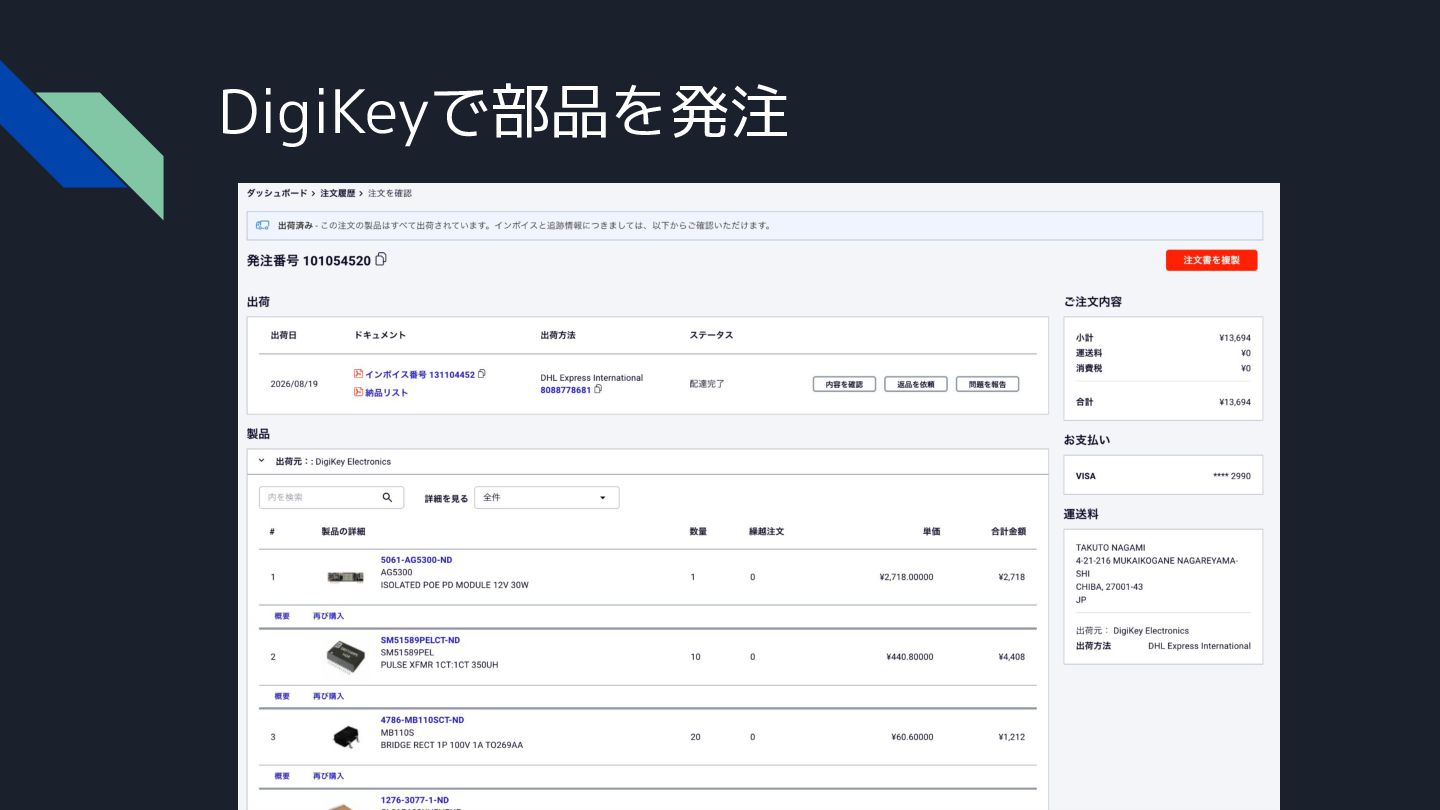Click the shipment date 2026/08/19
Screen dimensions: 1440x810
[294, 384]
